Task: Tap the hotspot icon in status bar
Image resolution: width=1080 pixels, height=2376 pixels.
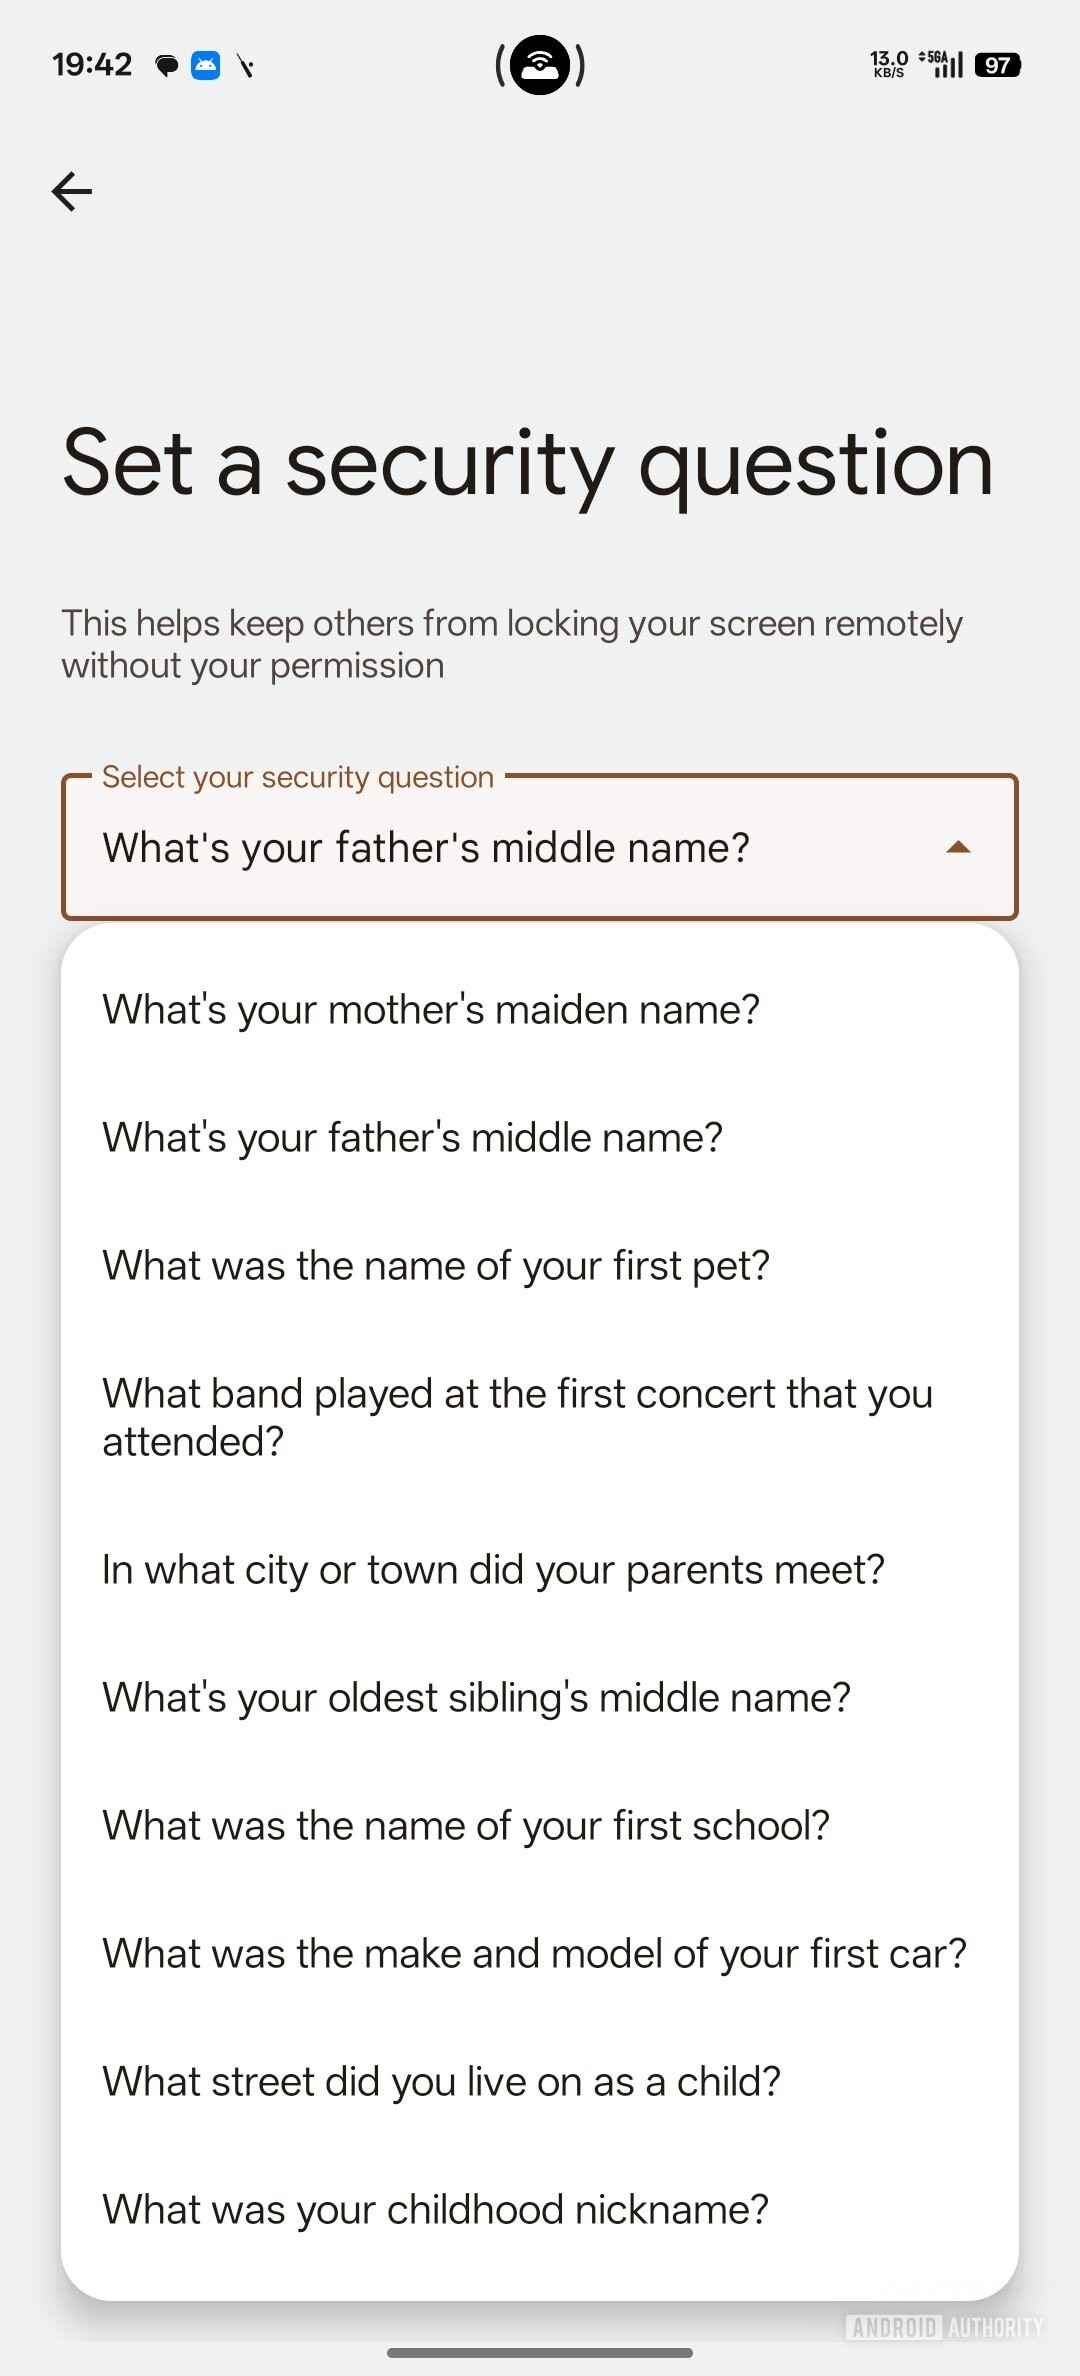Action: click(x=540, y=65)
